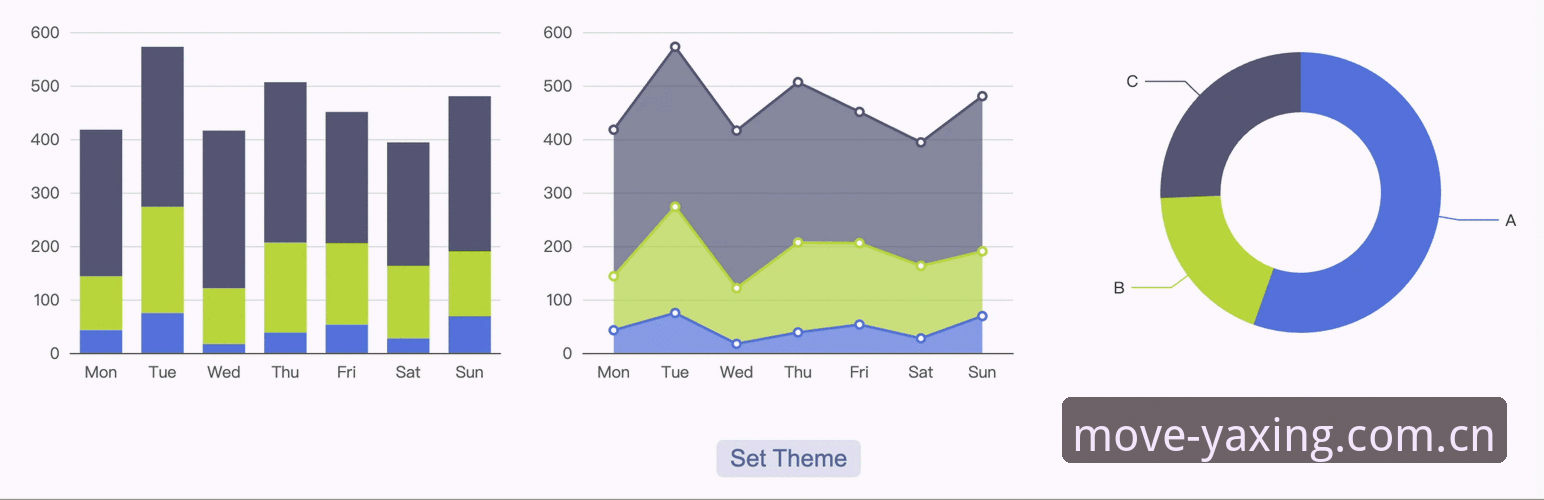Image resolution: width=1544 pixels, height=500 pixels.
Task: Click the donut label A
Action: coord(1510,220)
